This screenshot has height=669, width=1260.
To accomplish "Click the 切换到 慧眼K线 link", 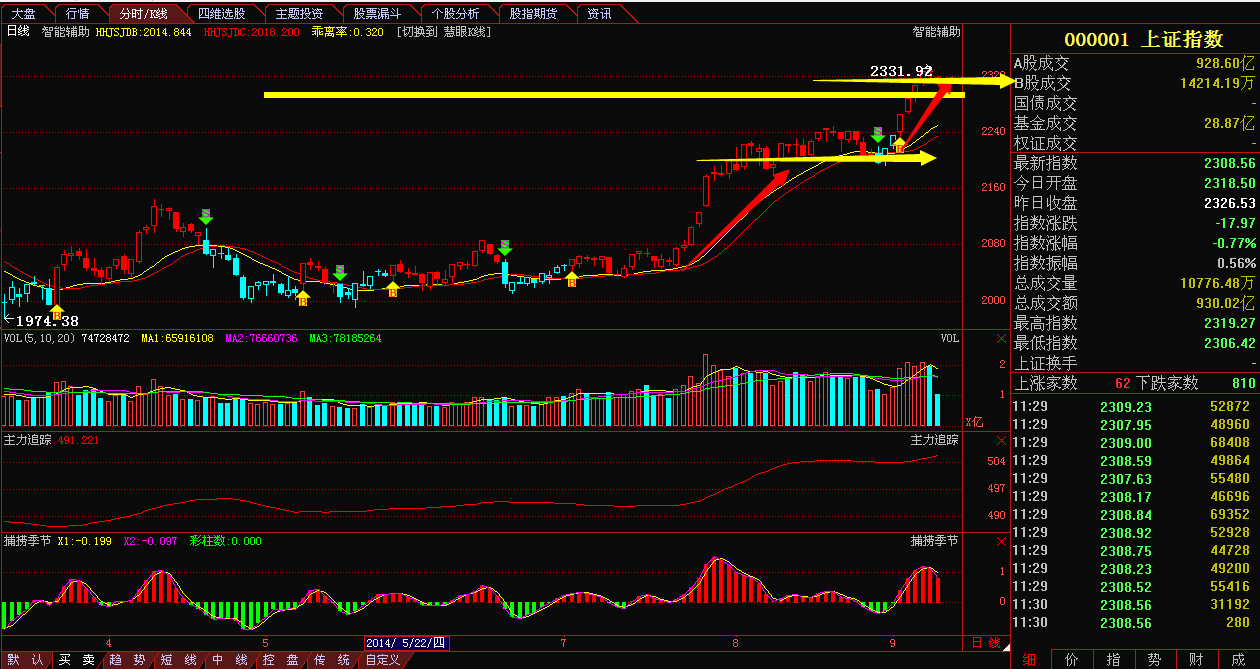I will (444, 32).
